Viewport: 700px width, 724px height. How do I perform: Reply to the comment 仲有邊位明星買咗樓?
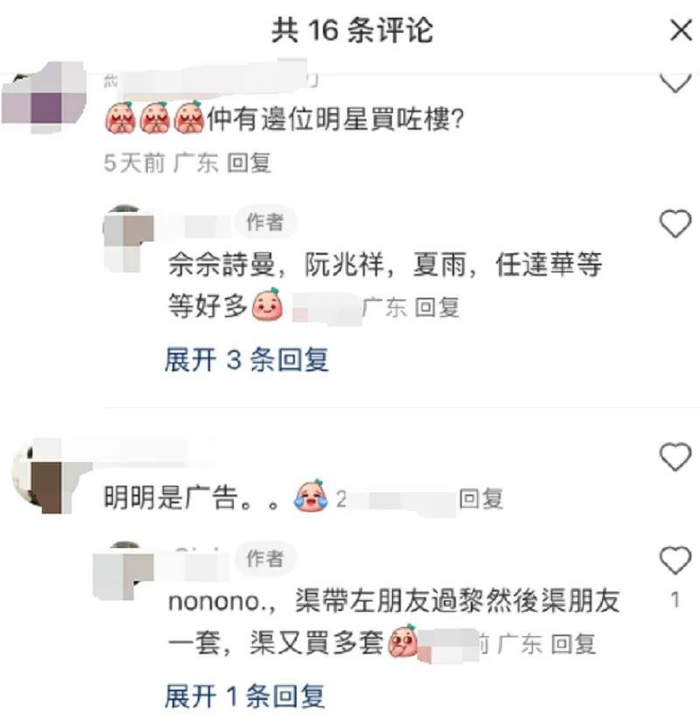(249, 163)
